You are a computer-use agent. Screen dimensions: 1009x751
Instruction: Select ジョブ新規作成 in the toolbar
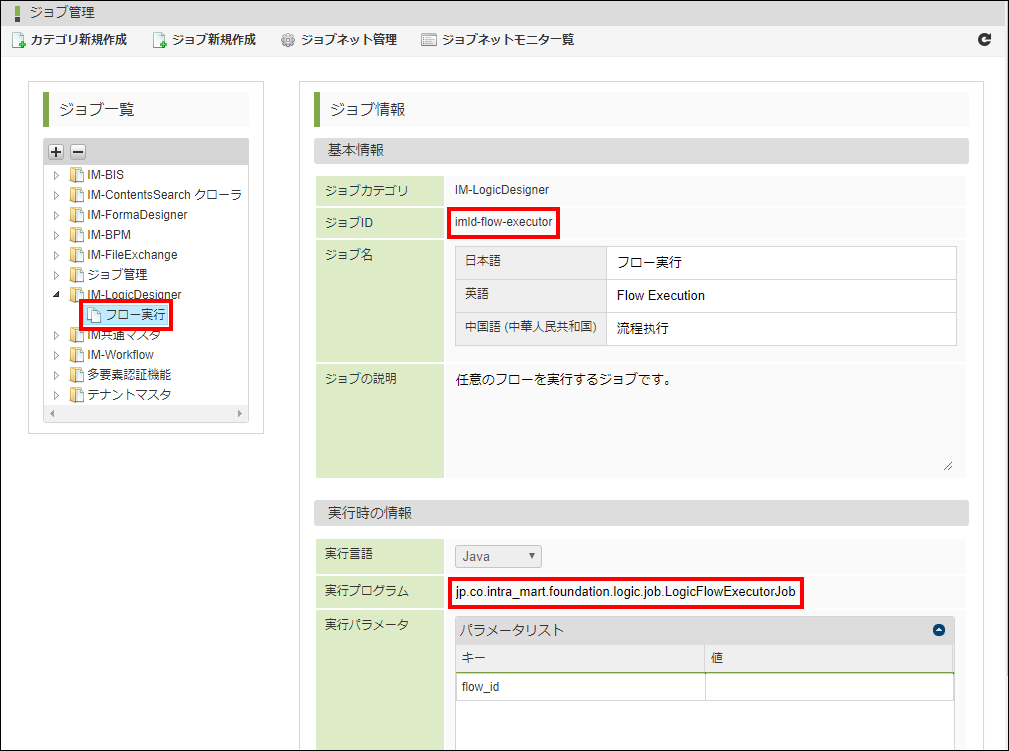coord(212,41)
